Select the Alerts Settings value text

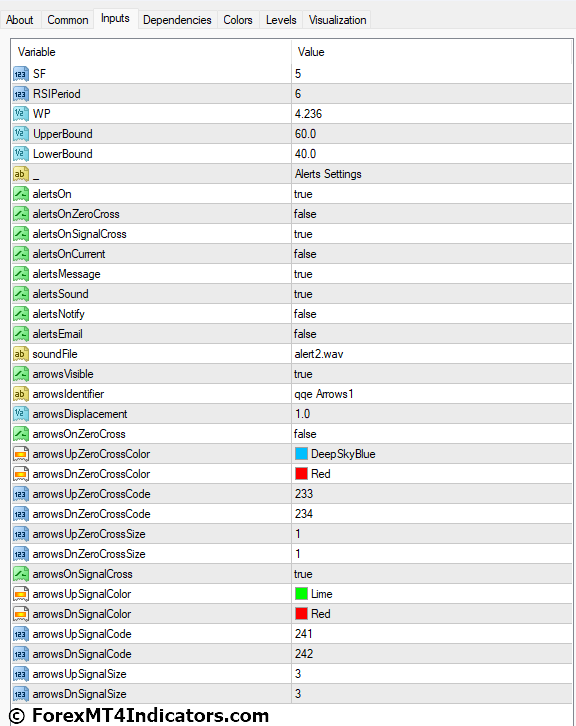point(328,174)
